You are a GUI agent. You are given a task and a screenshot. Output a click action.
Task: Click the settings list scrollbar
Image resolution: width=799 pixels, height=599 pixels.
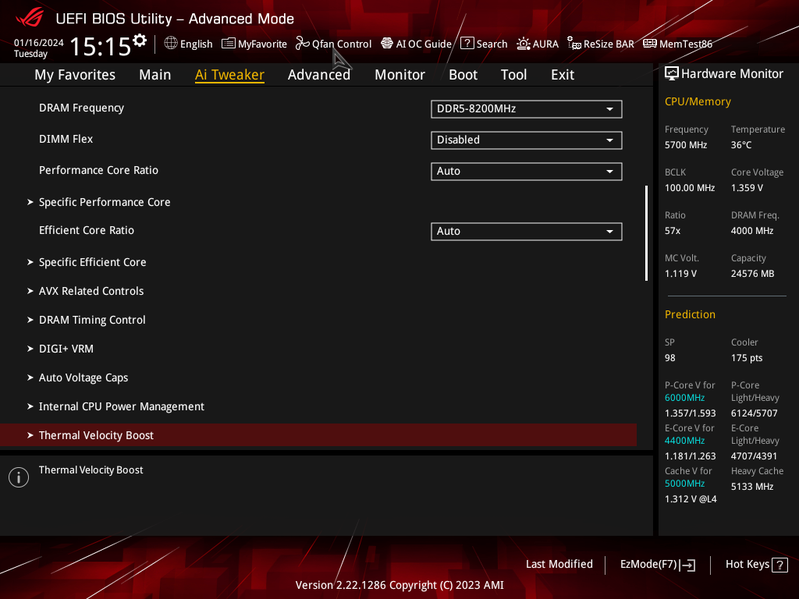646,233
